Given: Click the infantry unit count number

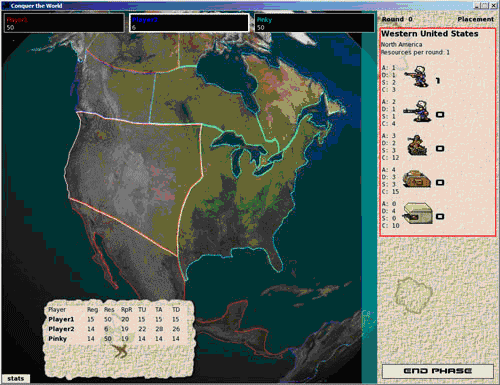Looking at the screenshot, I should [438, 81].
